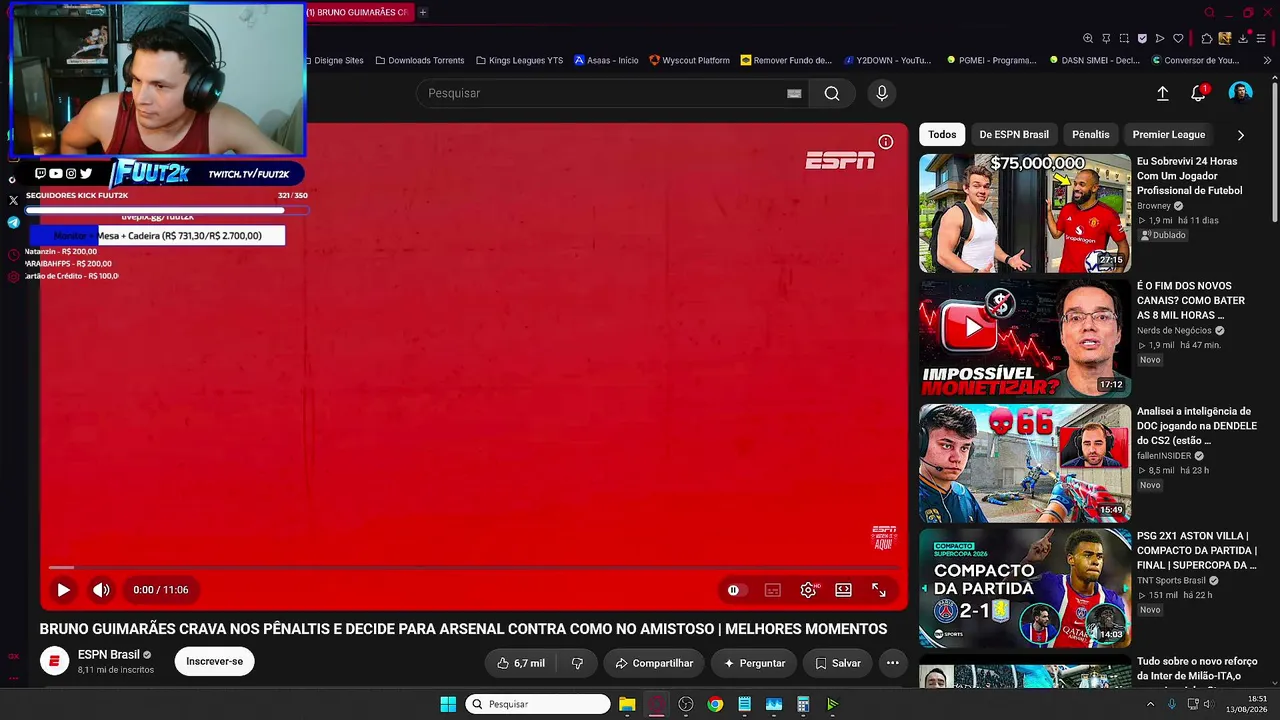This screenshot has height=720, width=1280.
Task: Open more actions three-dot menu below video
Action: coord(893,663)
